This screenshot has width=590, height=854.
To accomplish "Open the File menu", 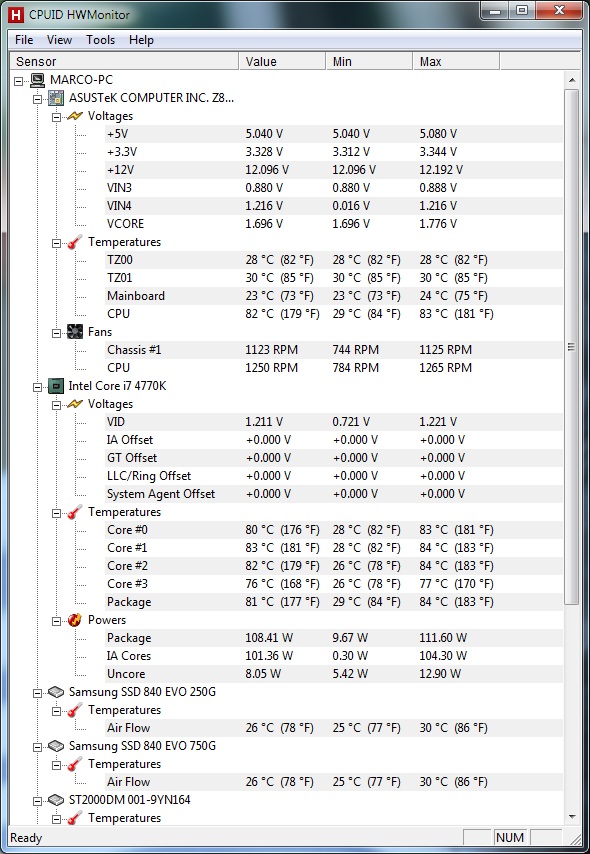I will click(x=24, y=40).
